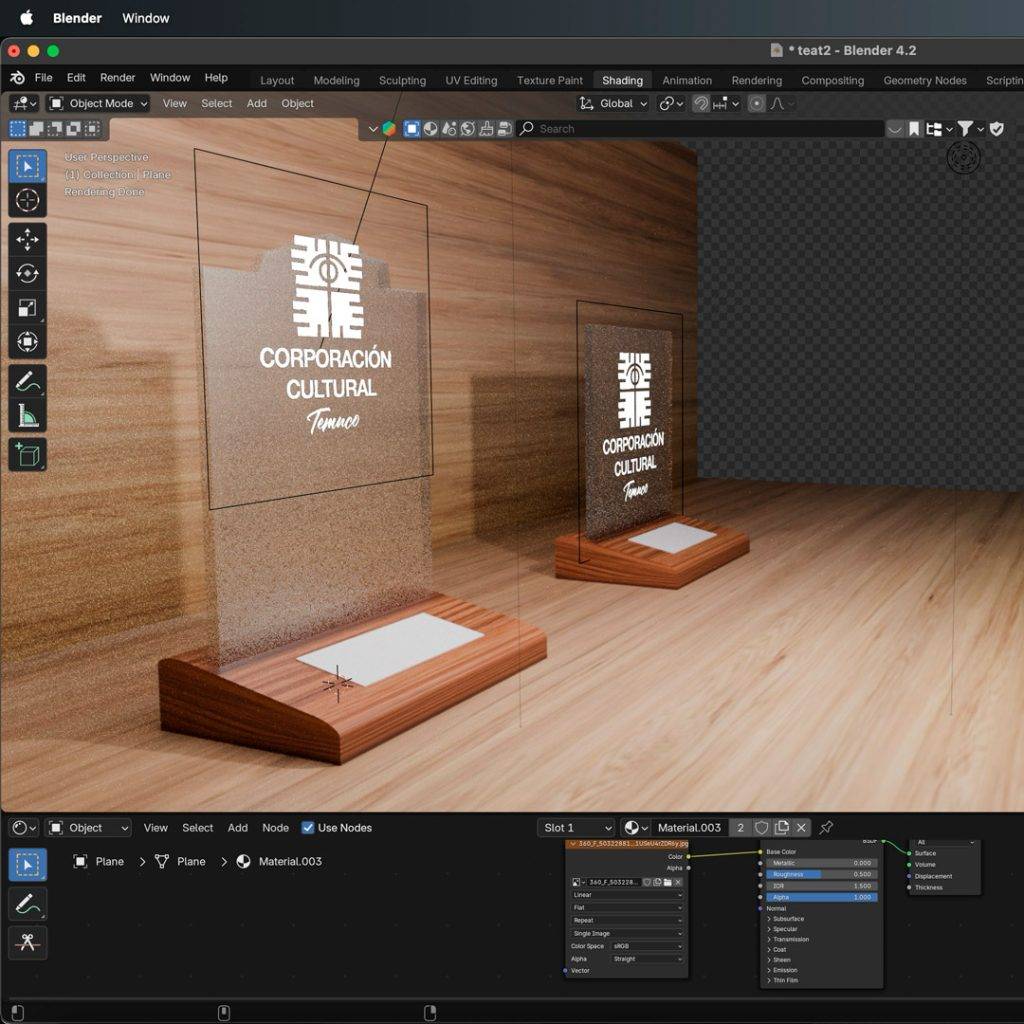1024x1024 pixels.
Task: Select the Cursor tool in viewport toolbar
Action: click(x=27, y=200)
